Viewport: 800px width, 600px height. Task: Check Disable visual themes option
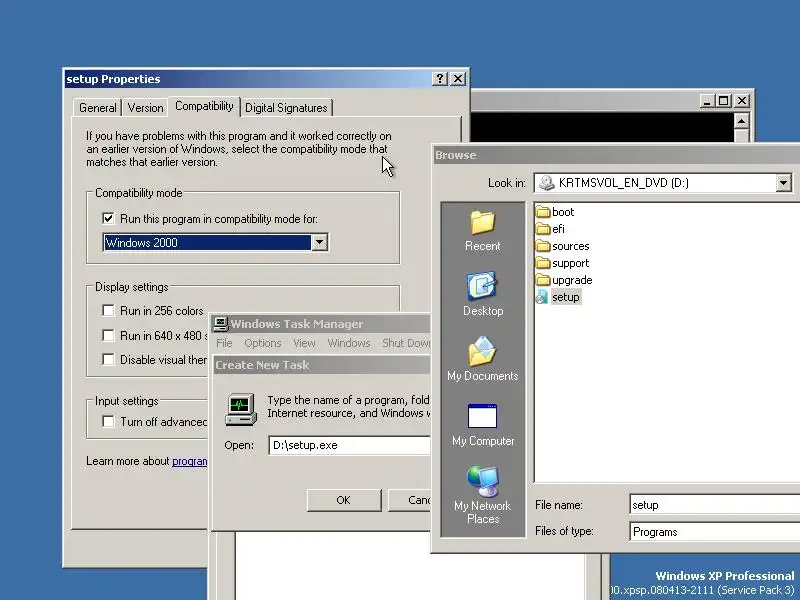(108, 360)
